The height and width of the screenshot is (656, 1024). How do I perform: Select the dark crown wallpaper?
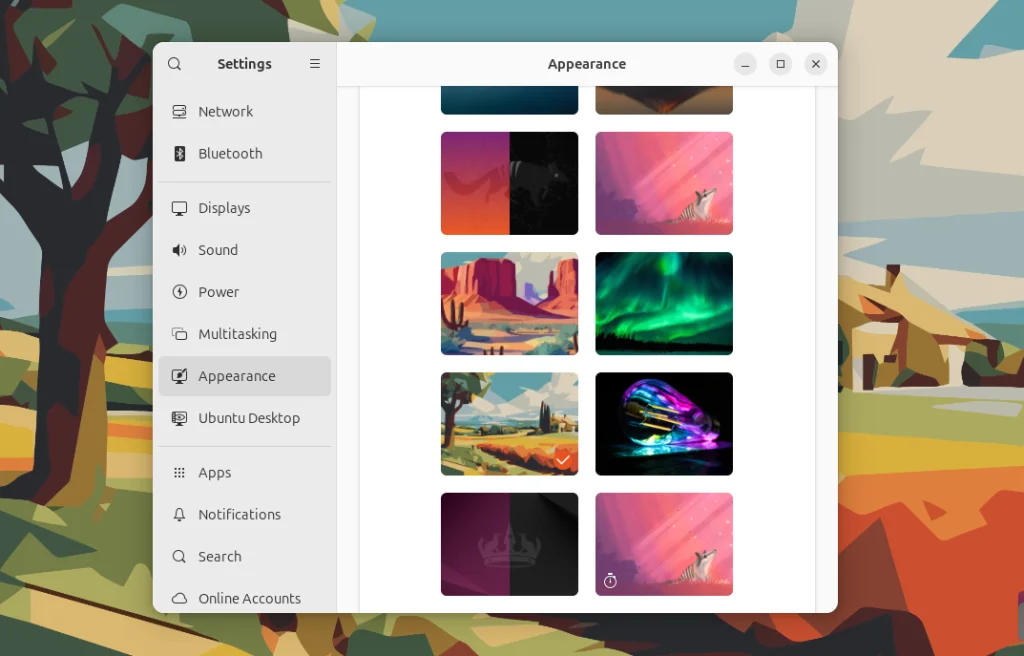(509, 544)
